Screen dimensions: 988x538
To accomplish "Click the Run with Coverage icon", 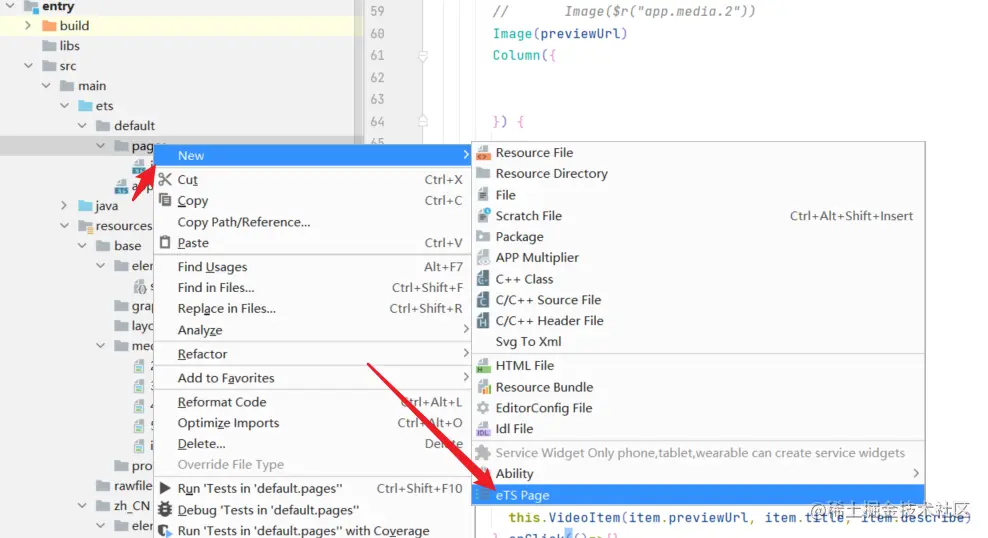I will (x=165, y=530).
